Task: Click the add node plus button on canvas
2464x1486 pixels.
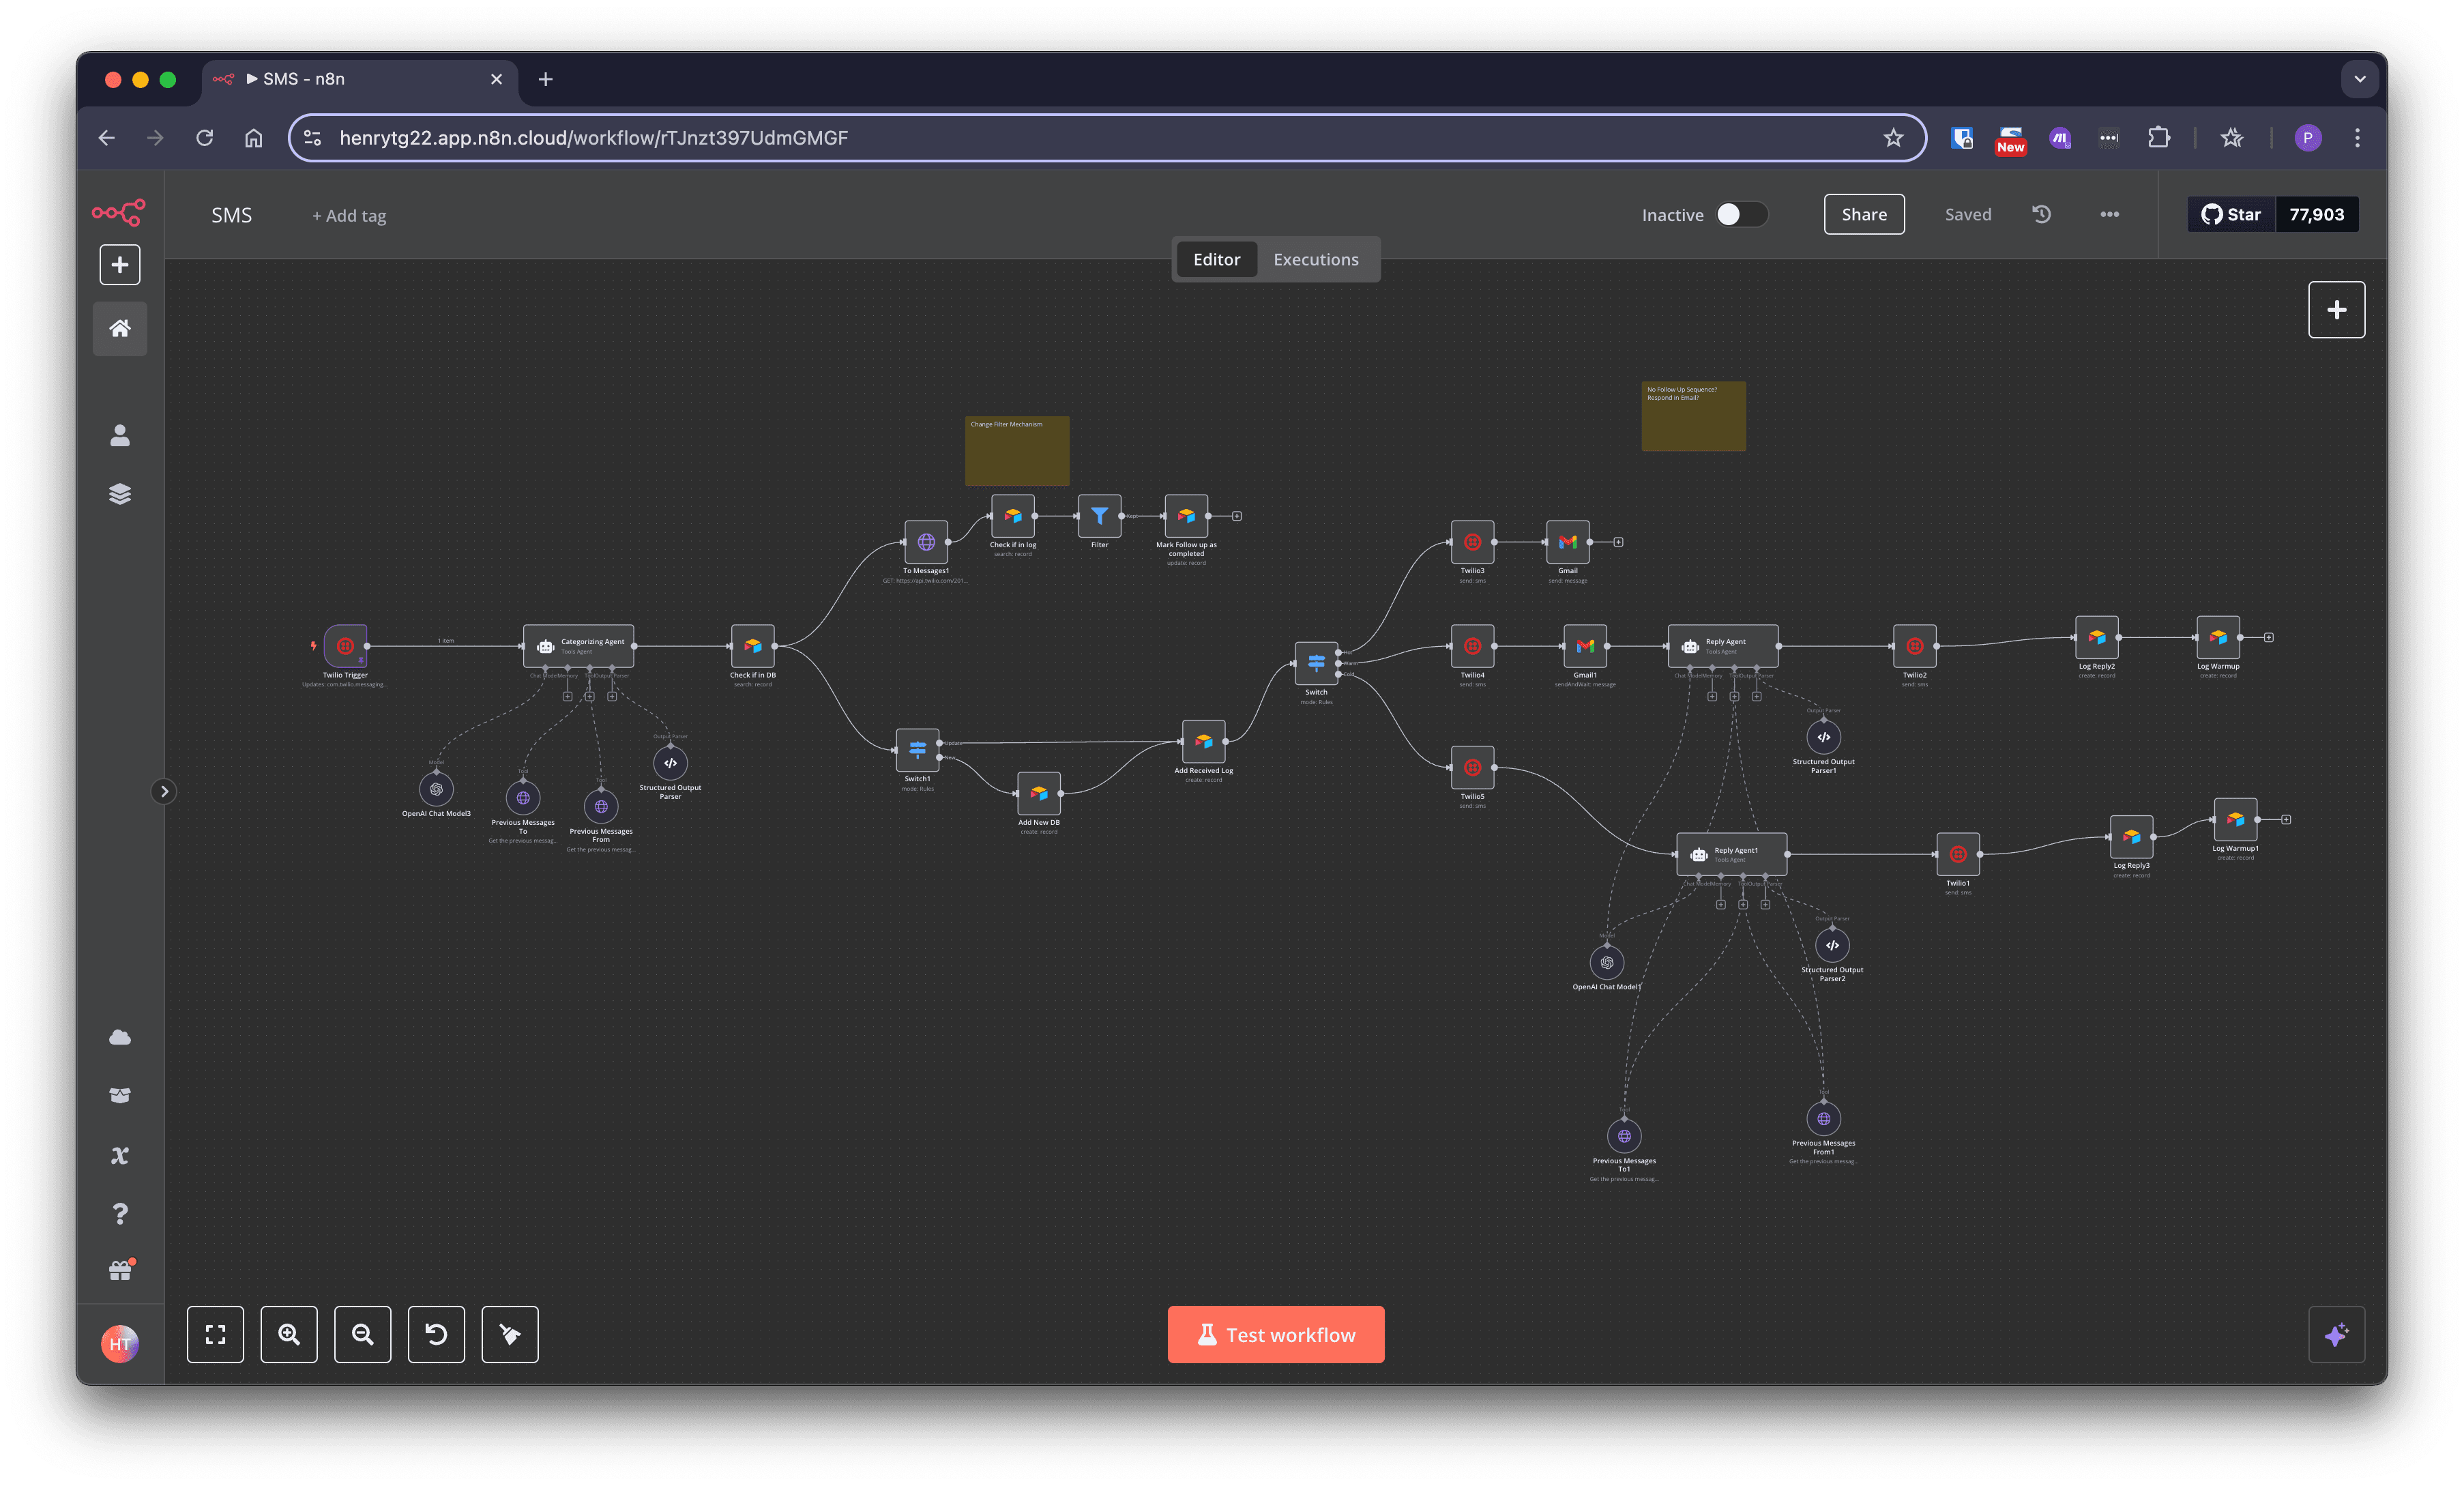Action: 2336,310
